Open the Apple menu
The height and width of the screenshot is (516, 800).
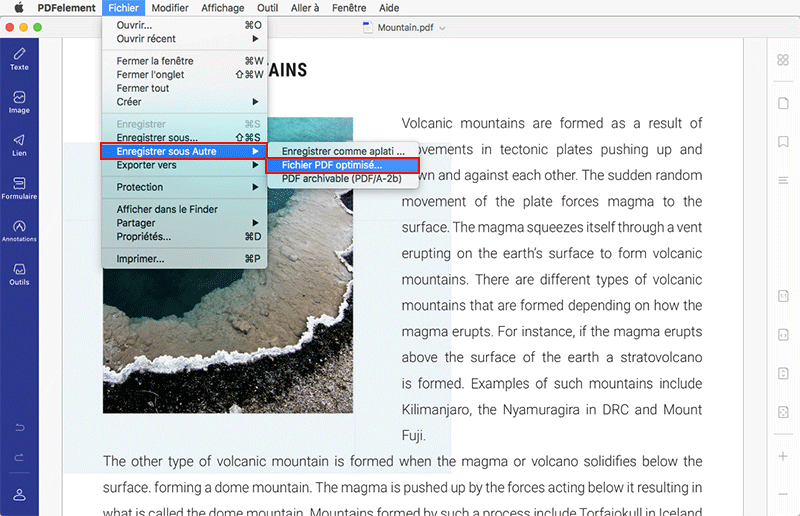[18, 8]
